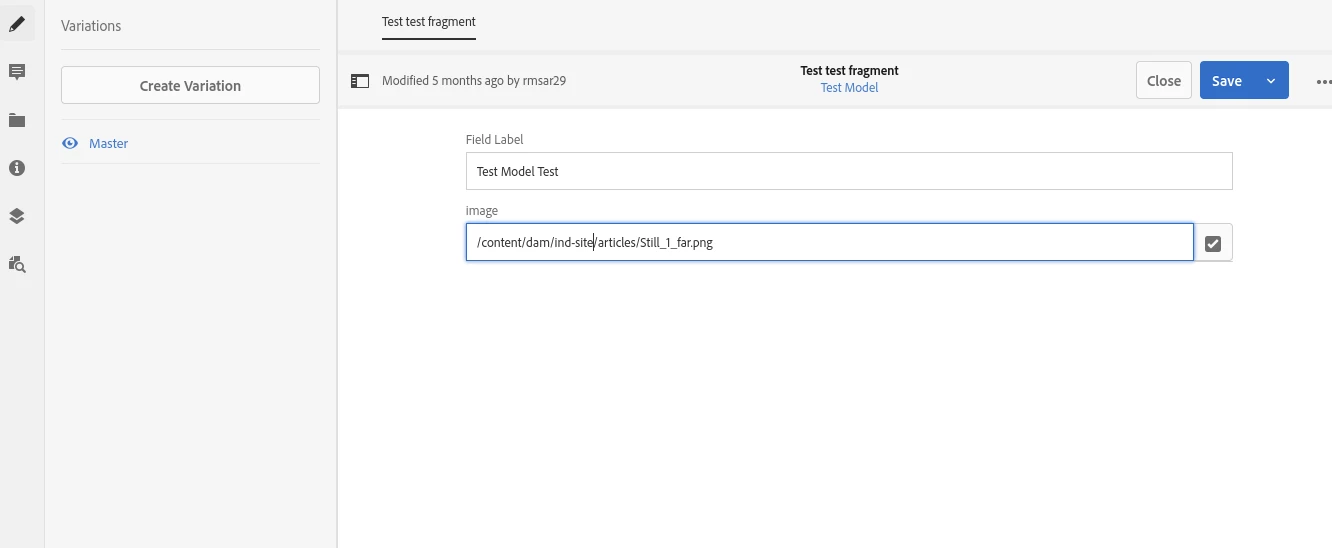Screen dimensions: 1332x548
Task: Open the more actions ellipsis menu
Action: pos(1323,81)
